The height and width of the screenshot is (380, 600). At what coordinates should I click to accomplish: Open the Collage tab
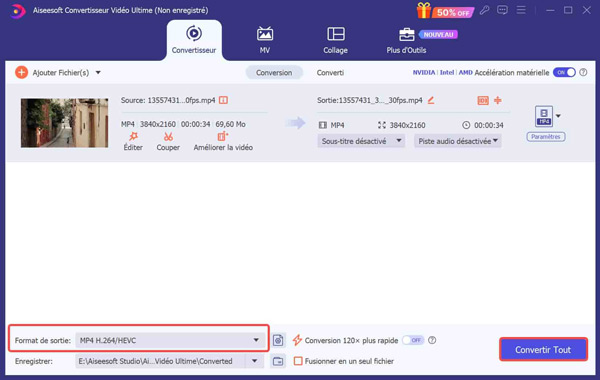coord(336,40)
